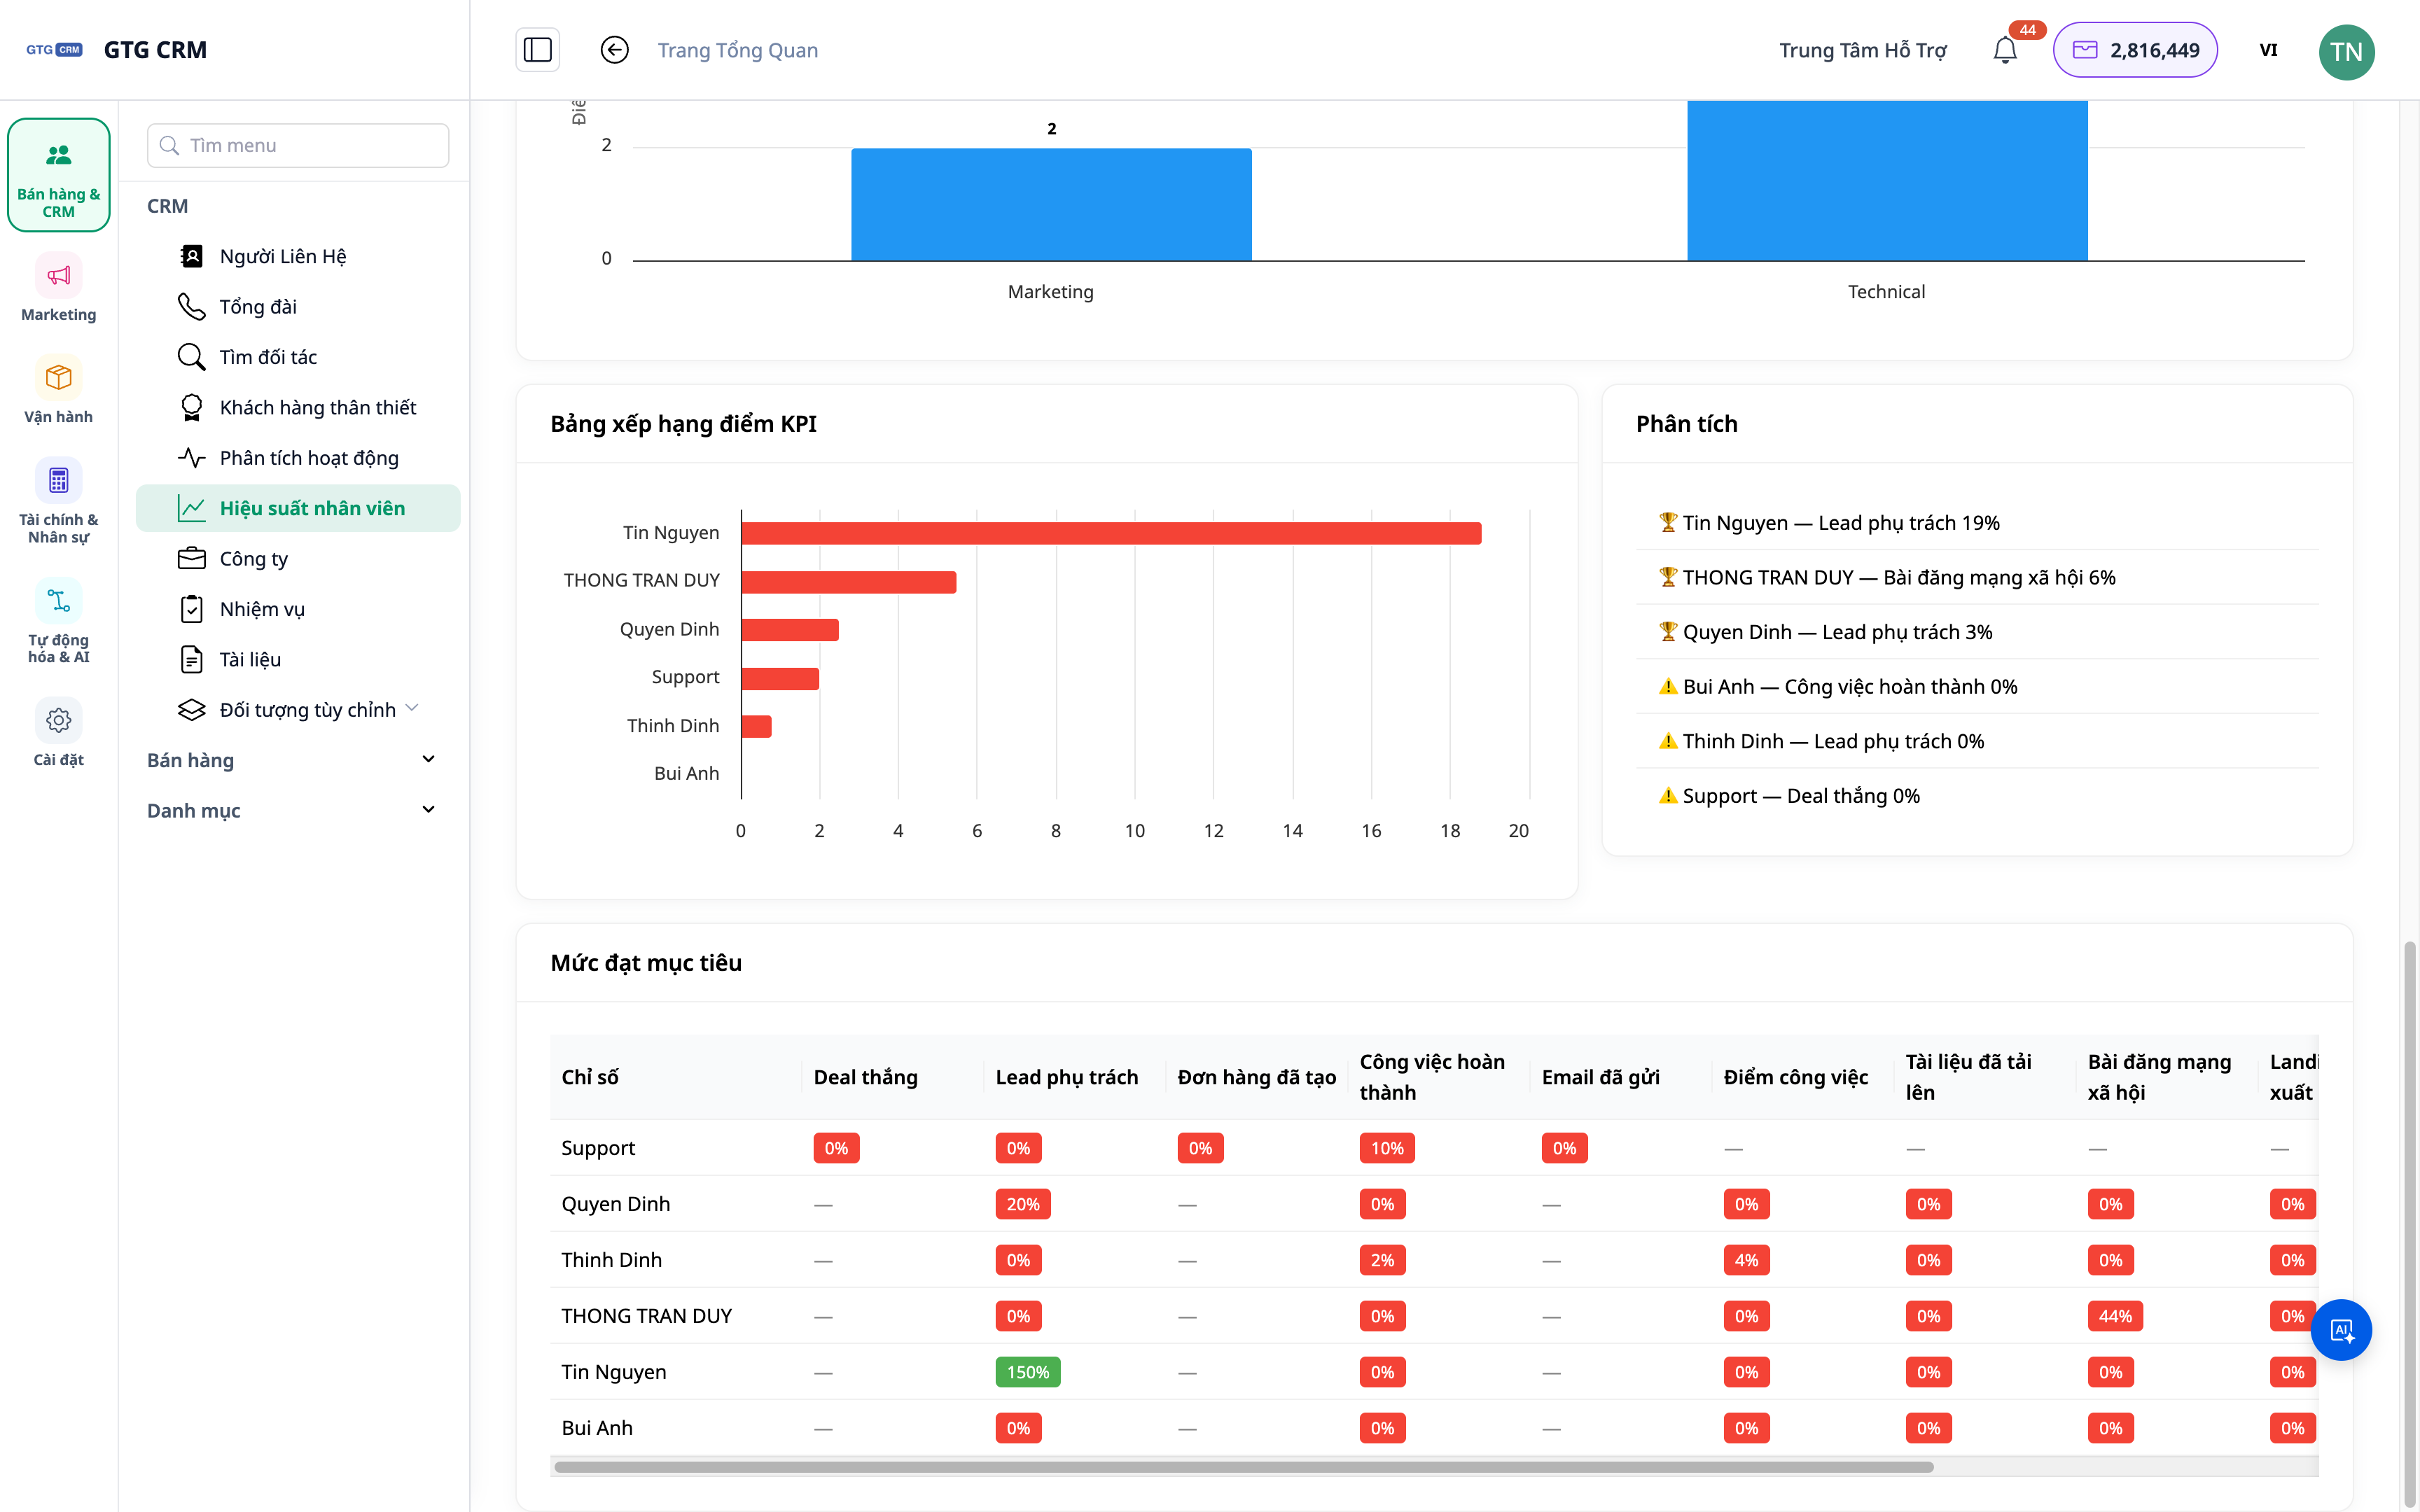Click 'Support — Deal thắng 0%' row
This screenshot has width=2420, height=1512.
tap(1976, 796)
